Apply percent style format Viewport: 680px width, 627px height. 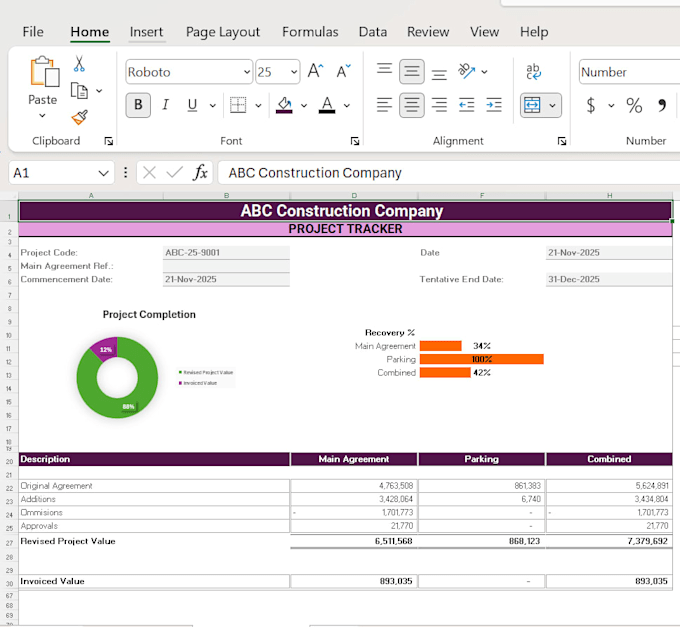tap(634, 105)
